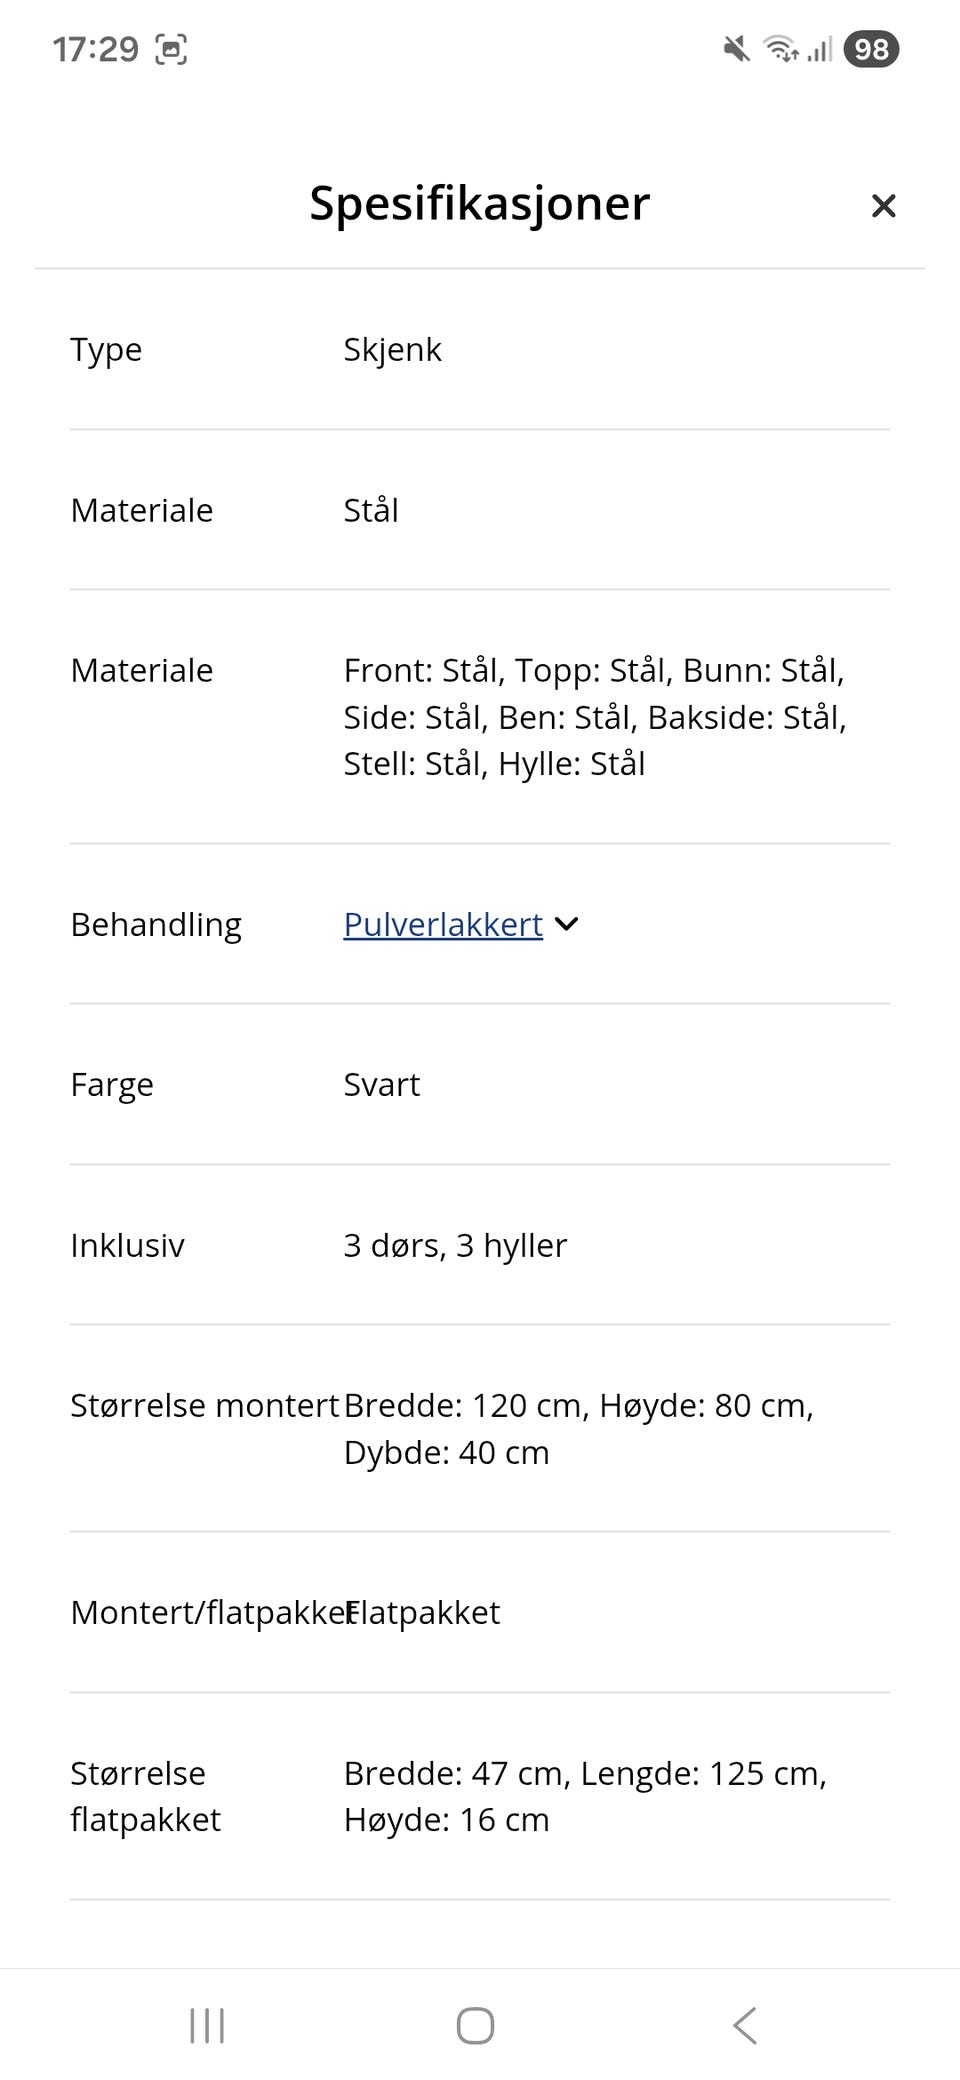
Task: Close the Spesifikasjoner sheet
Action: [x=884, y=205]
